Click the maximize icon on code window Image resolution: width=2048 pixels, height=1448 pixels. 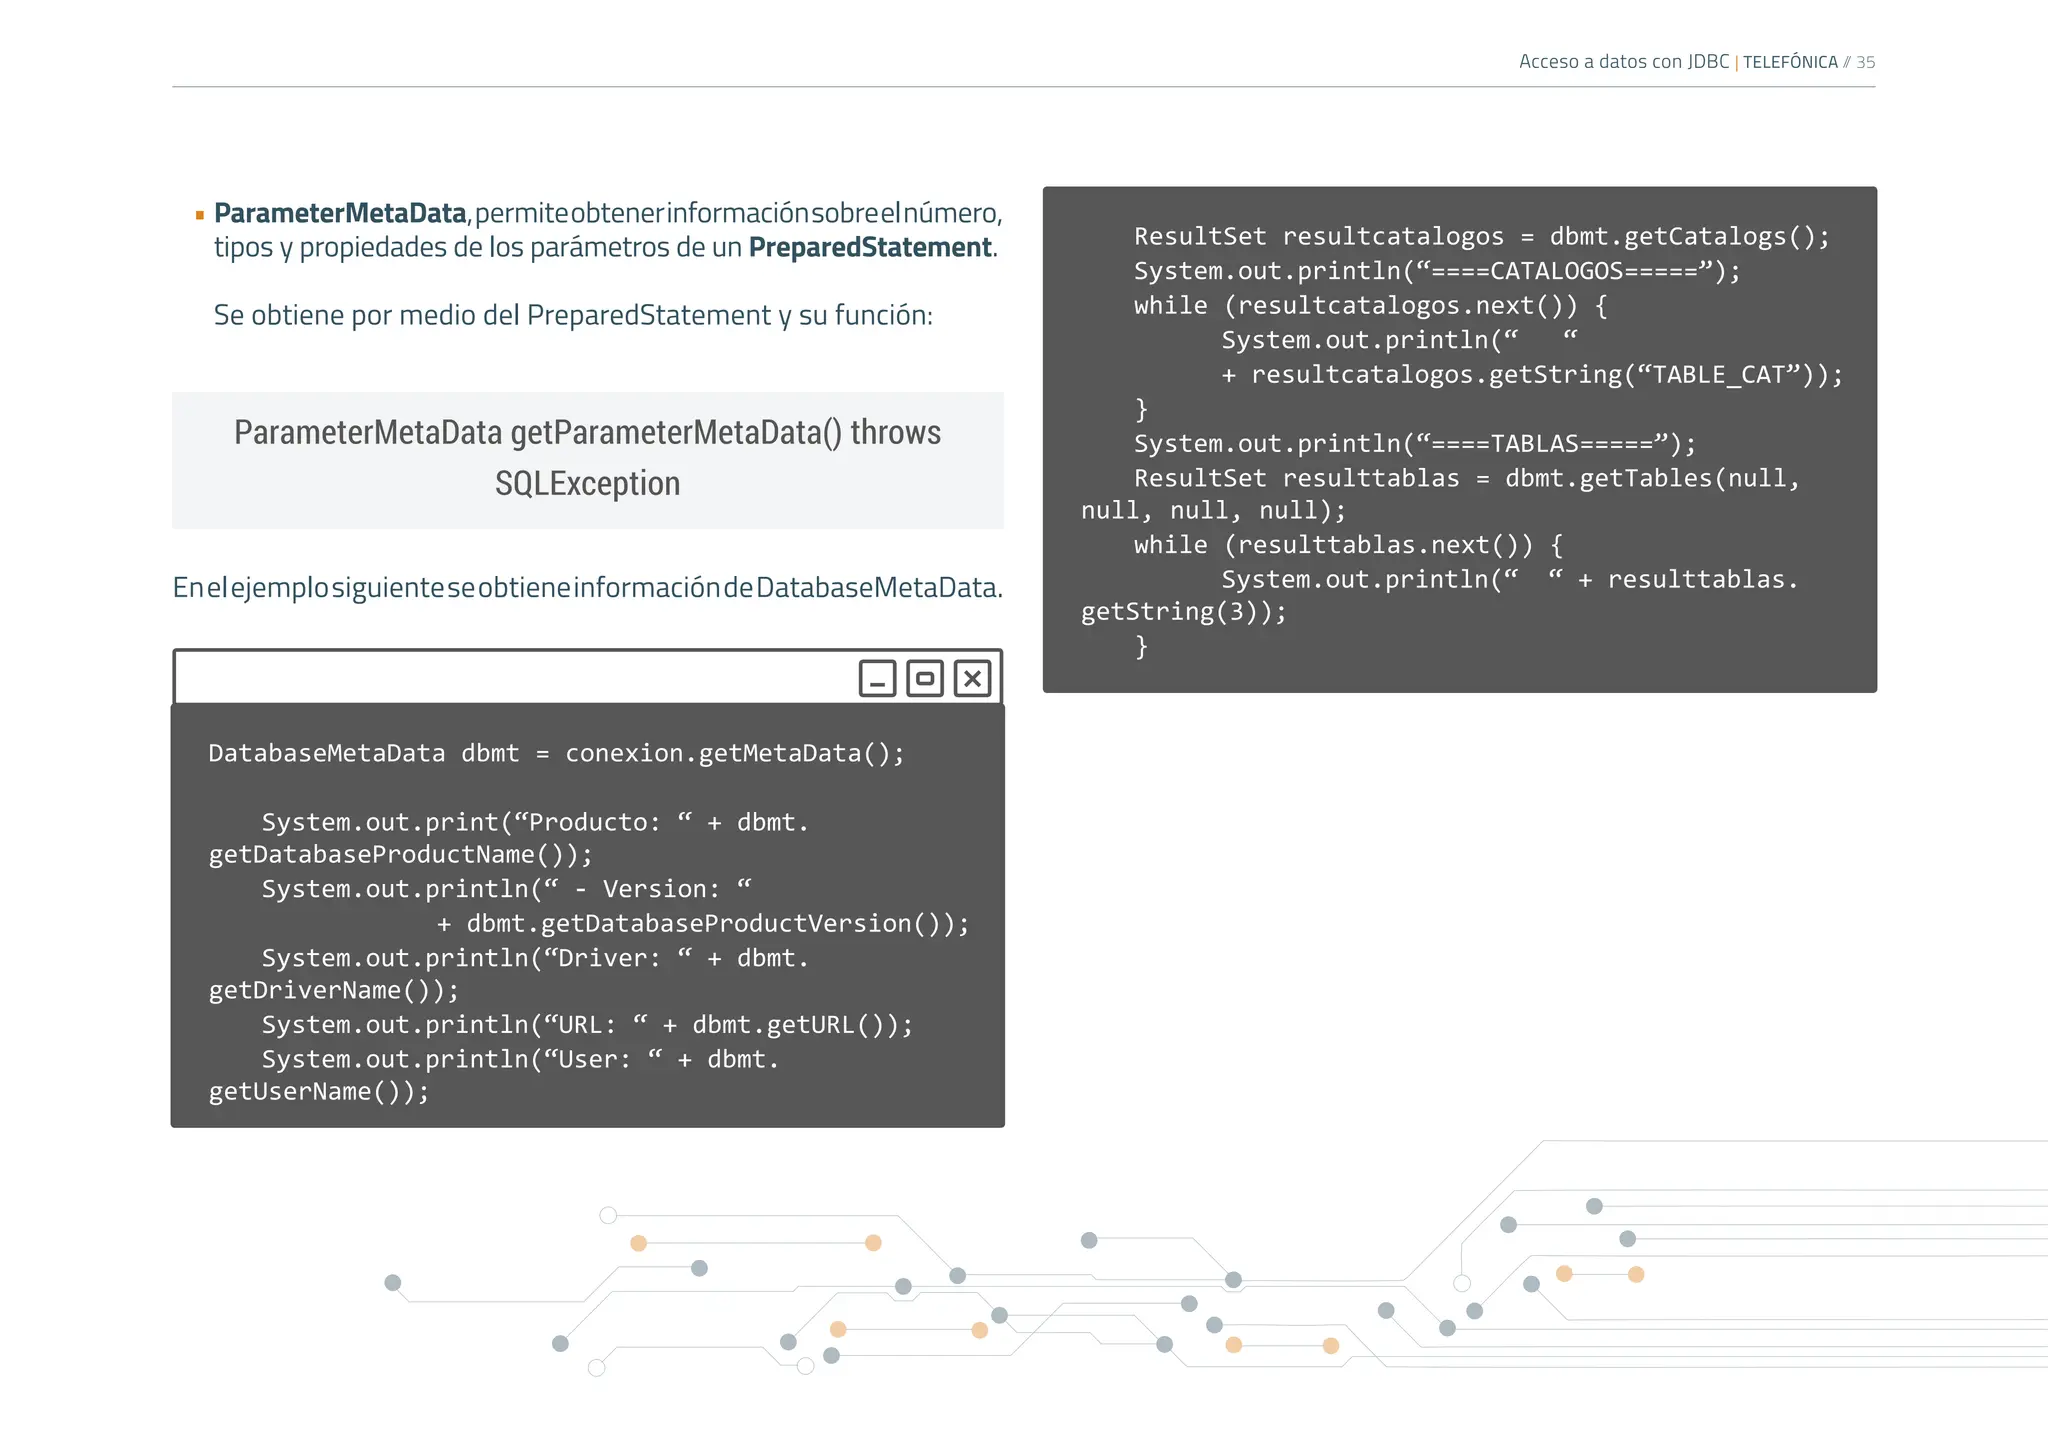(925, 678)
